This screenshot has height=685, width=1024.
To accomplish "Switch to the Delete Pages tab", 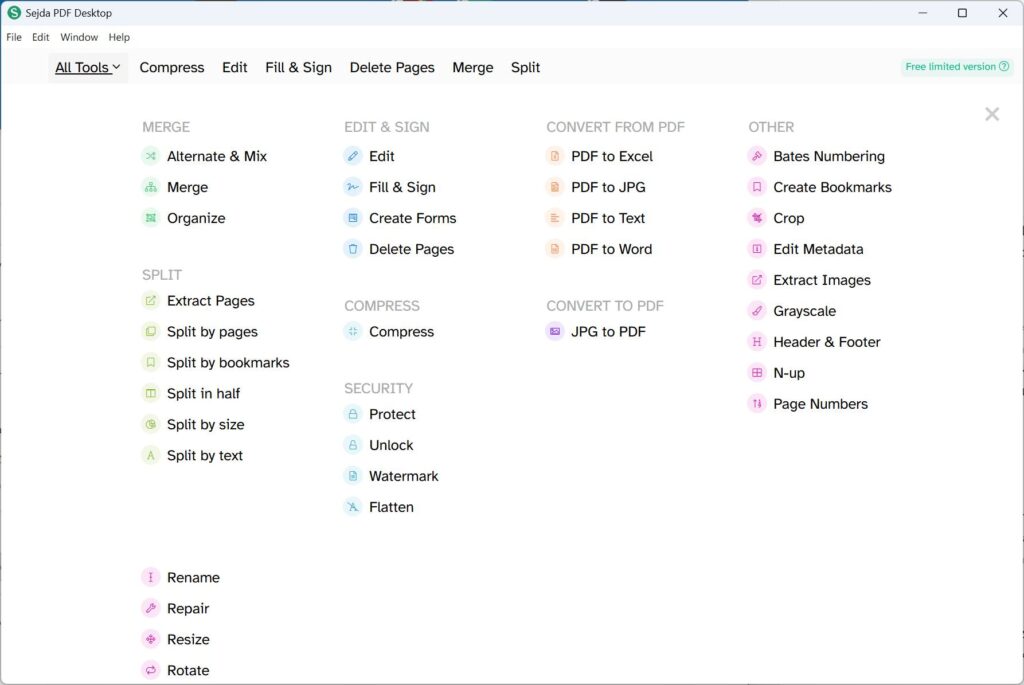I will [x=392, y=67].
